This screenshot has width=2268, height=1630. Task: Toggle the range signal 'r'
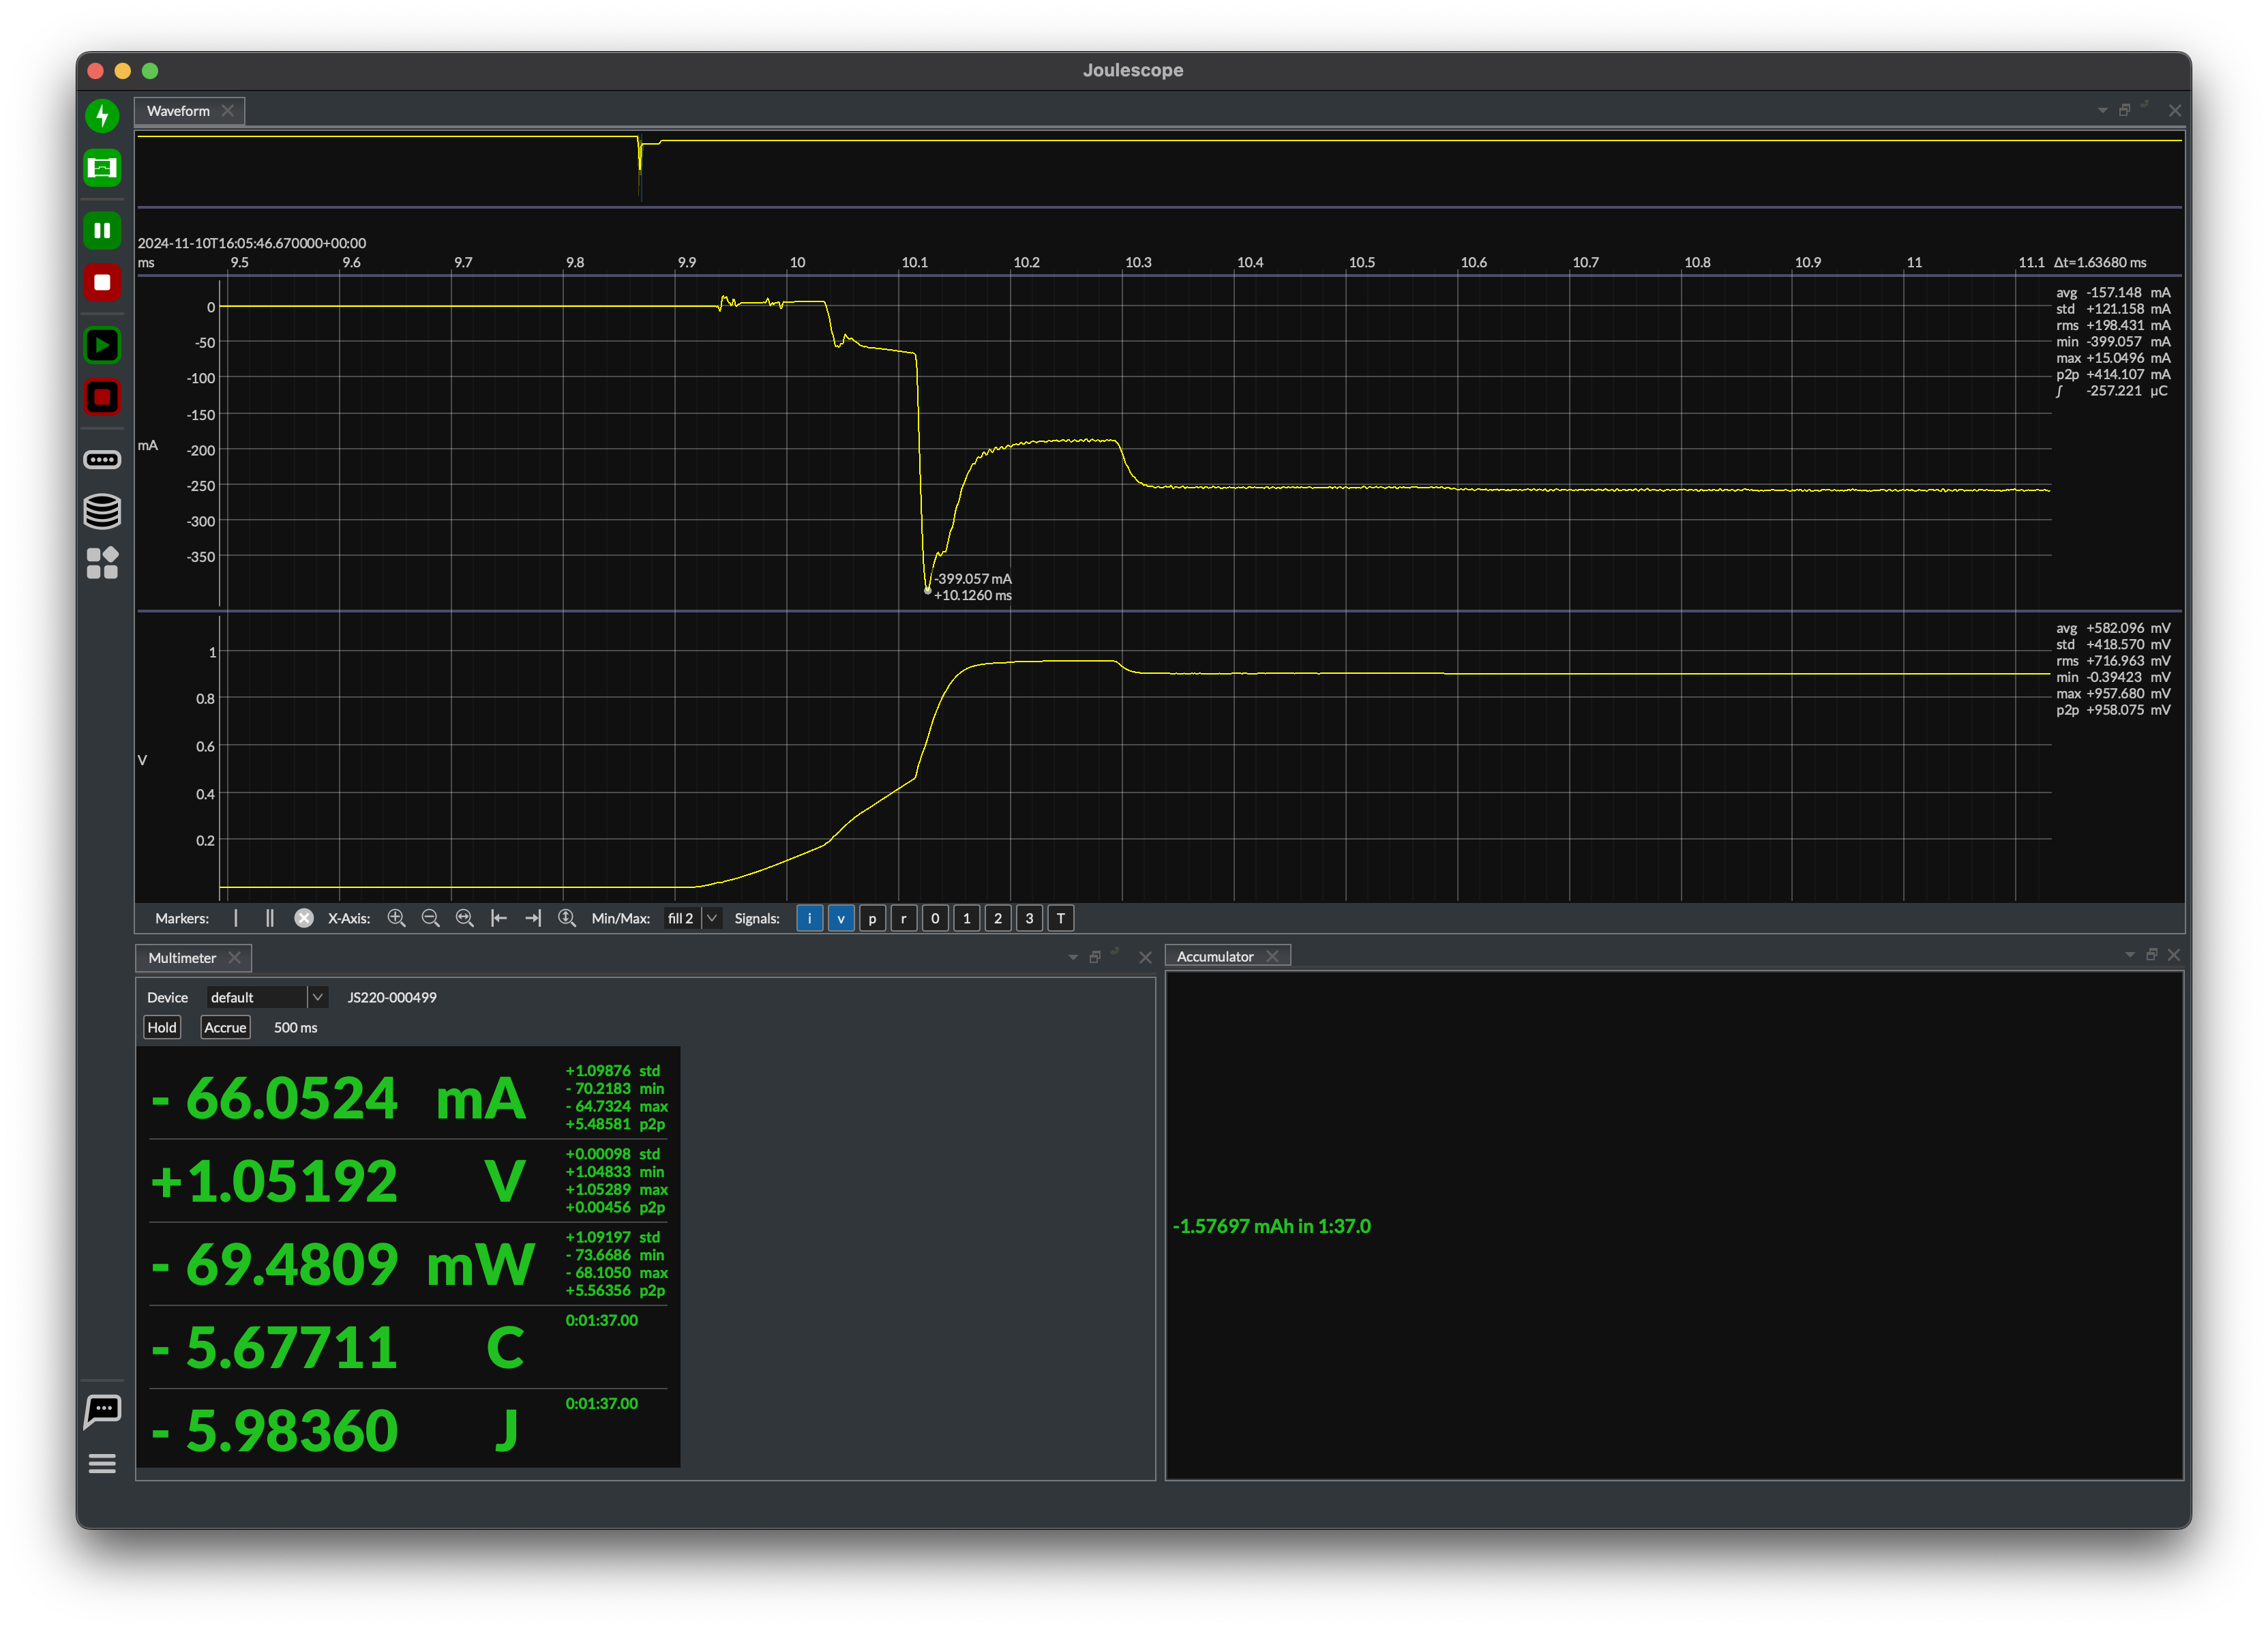click(x=903, y=918)
